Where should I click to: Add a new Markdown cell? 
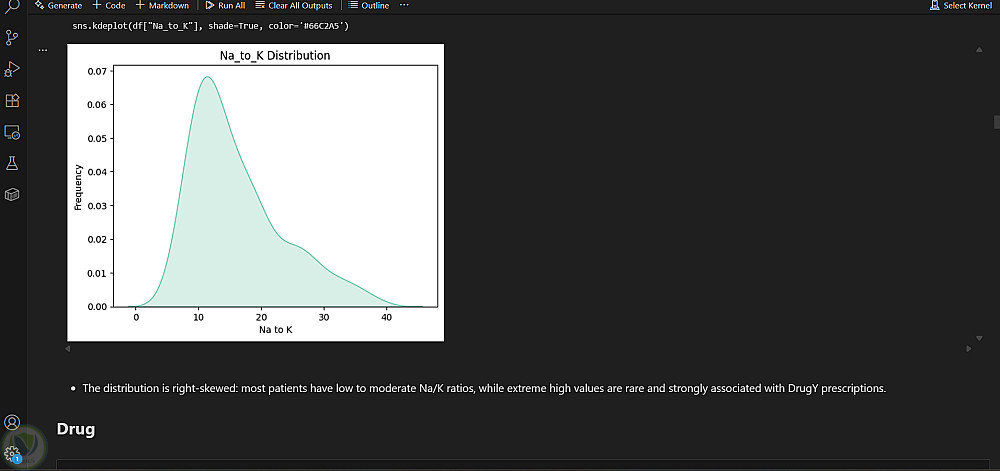[162, 6]
